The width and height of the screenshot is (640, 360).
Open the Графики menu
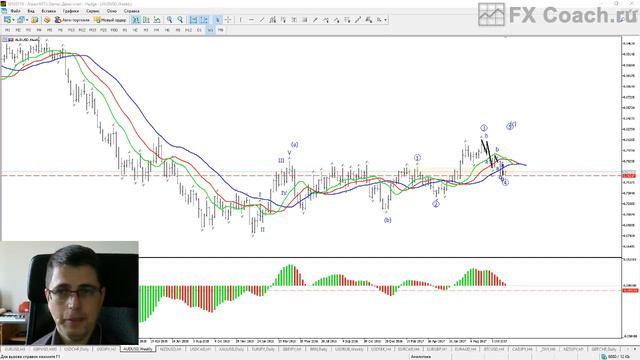71,11
